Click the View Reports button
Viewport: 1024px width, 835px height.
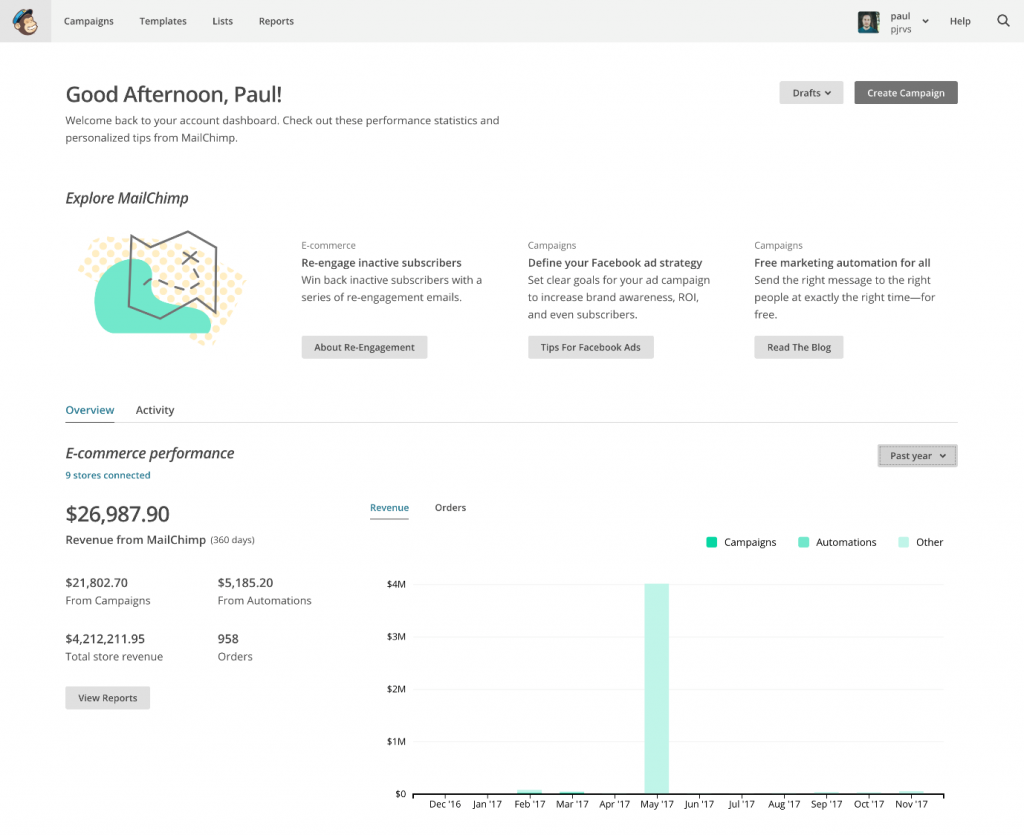tap(108, 698)
